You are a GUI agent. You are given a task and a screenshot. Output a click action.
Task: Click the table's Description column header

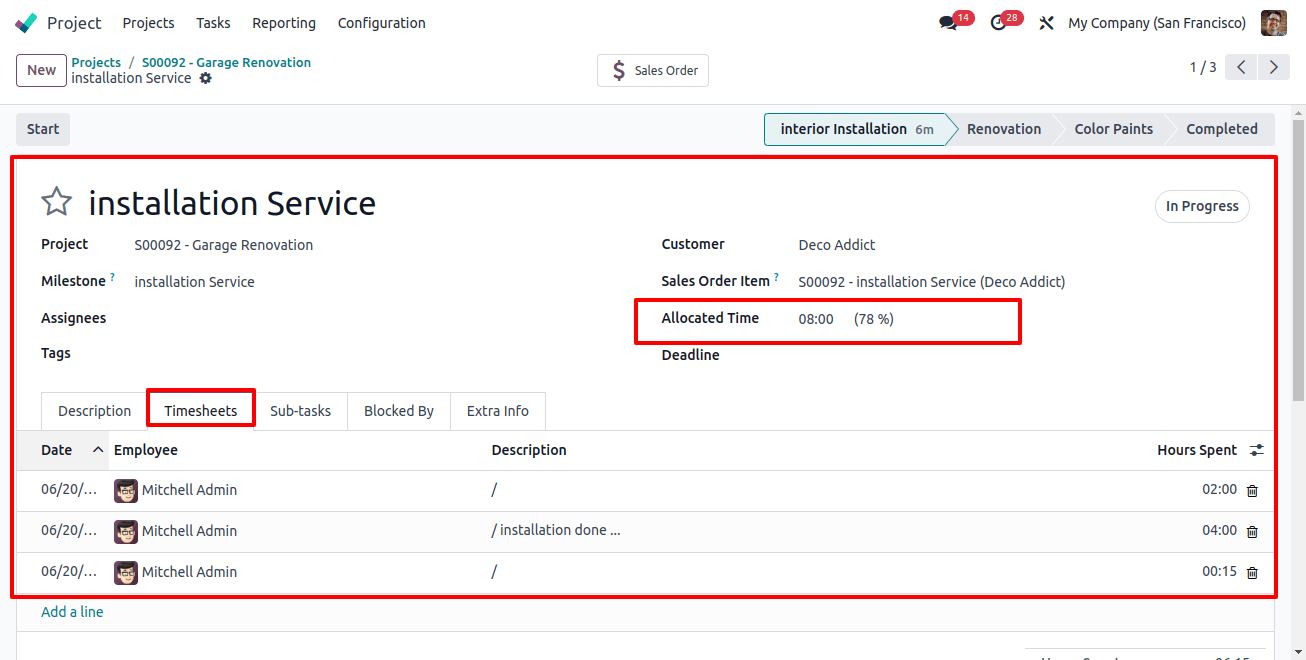(529, 450)
